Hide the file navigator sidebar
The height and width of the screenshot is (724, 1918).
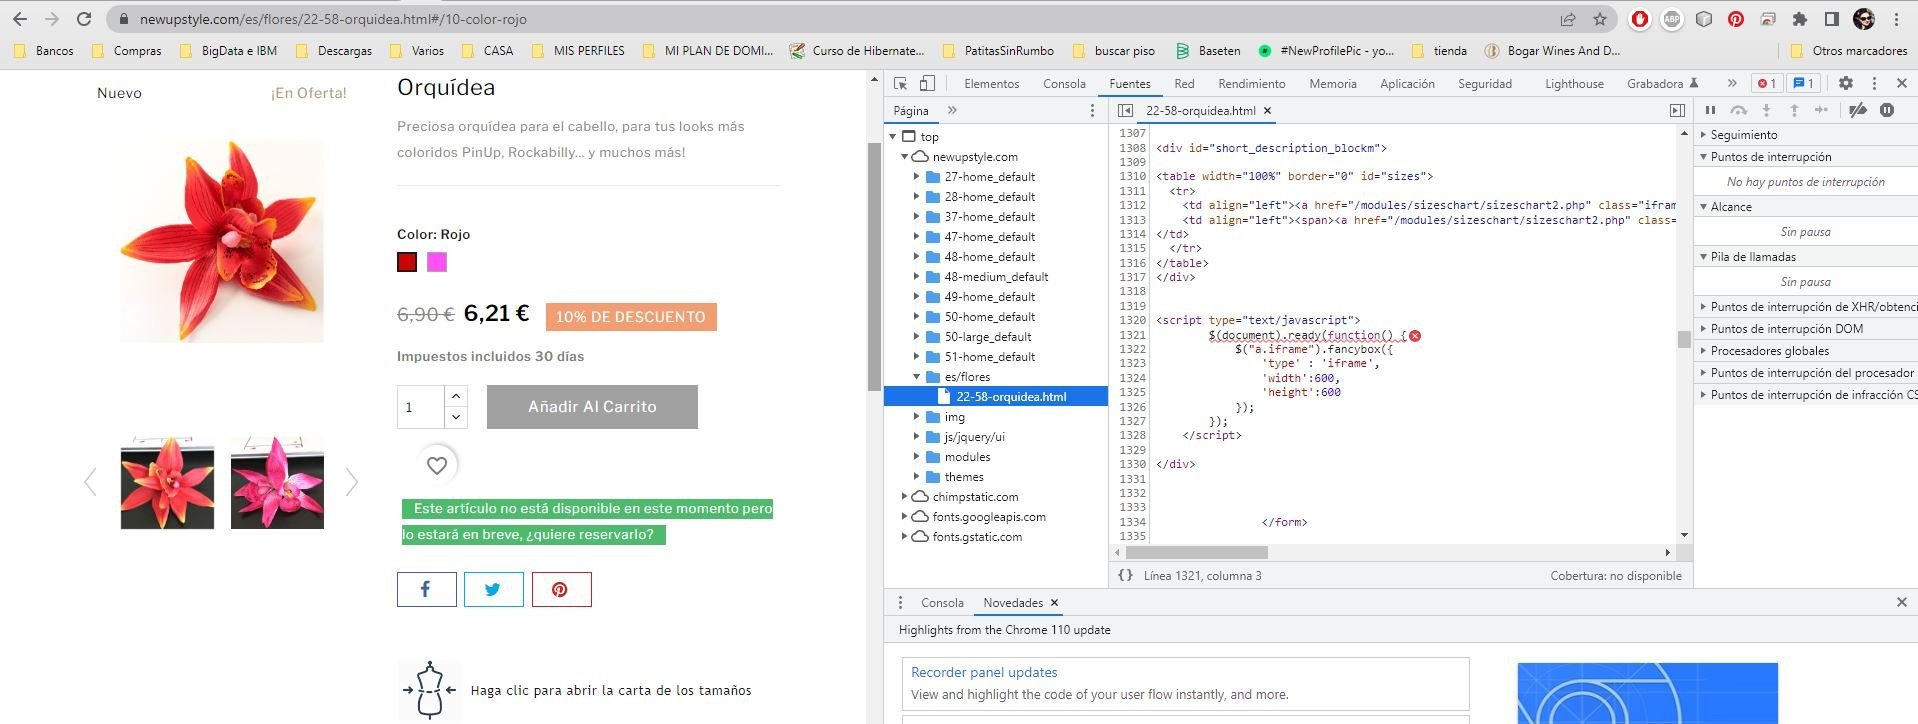pos(1125,111)
